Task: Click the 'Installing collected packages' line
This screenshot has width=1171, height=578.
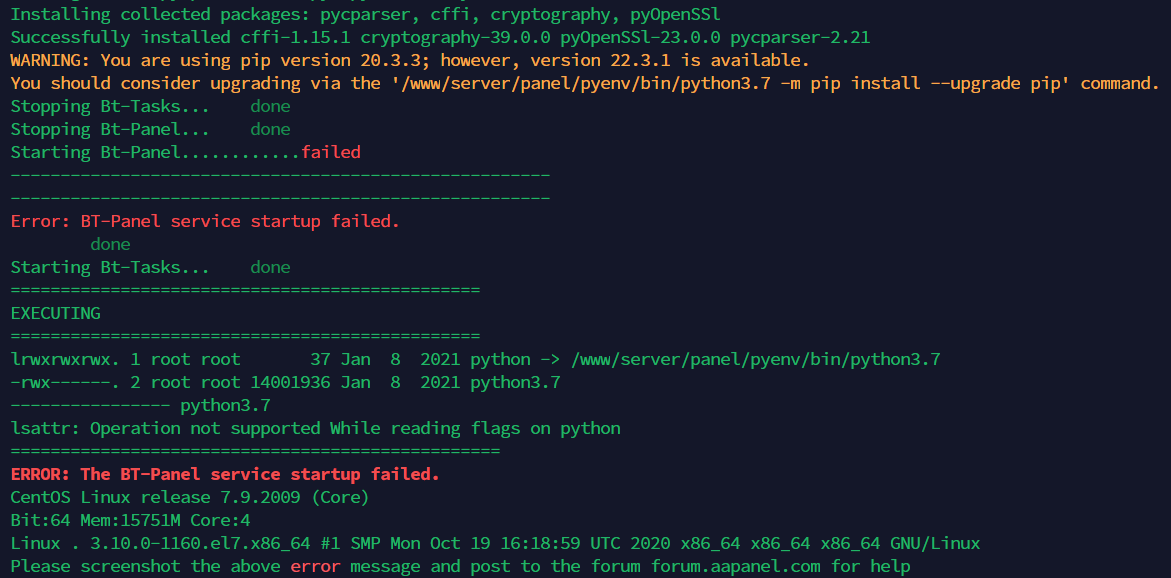Action: (x=365, y=15)
